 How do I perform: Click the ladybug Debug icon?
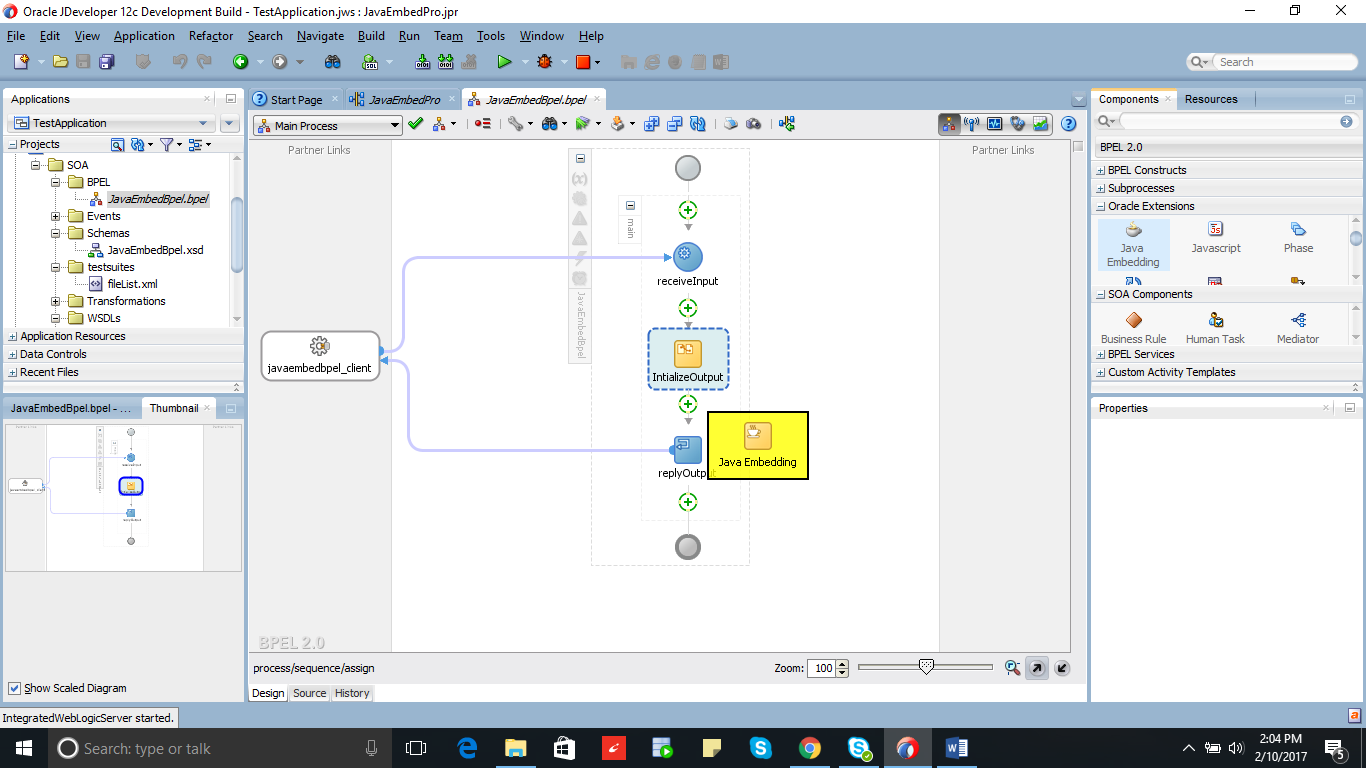click(x=545, y=62)
